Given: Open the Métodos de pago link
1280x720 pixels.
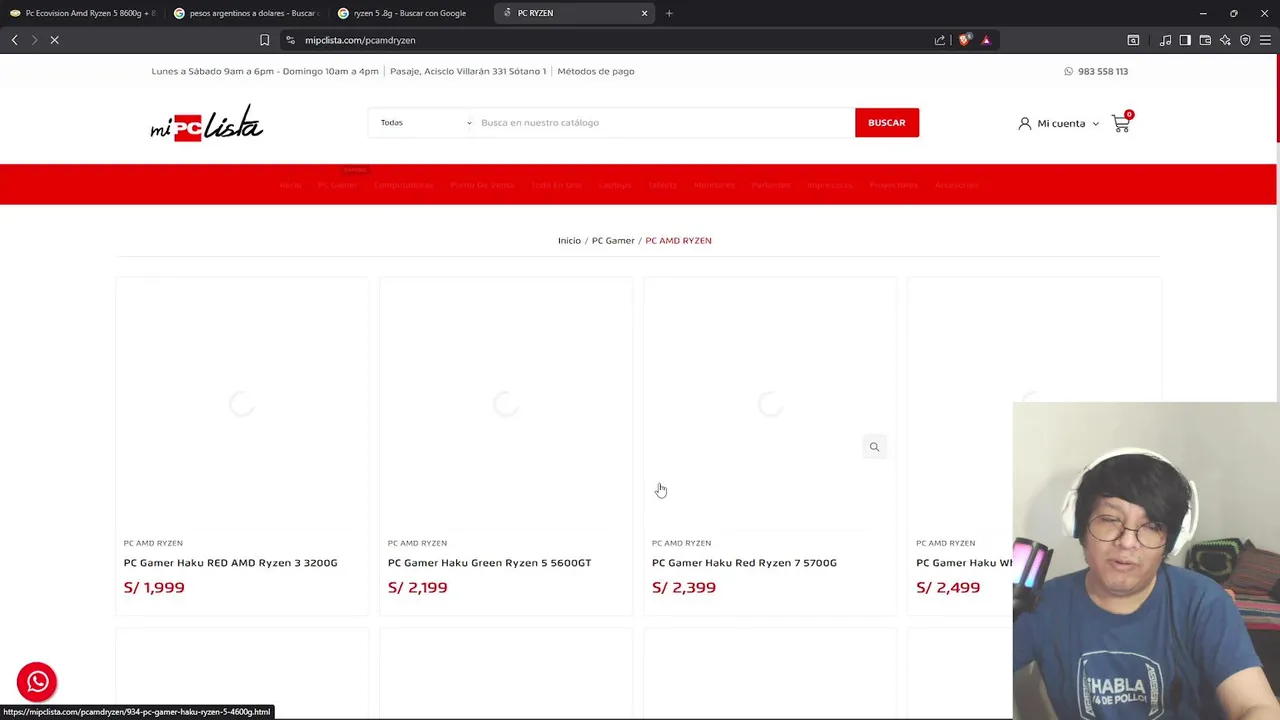Looking at the screenshot, I should click(596, 71).
